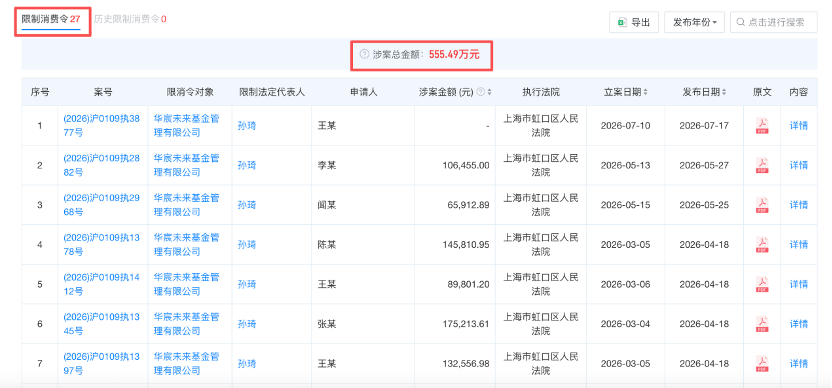Open PDF original for case 沪0109执2882号
Screen dimensions: 832x388
pos(762,166)
